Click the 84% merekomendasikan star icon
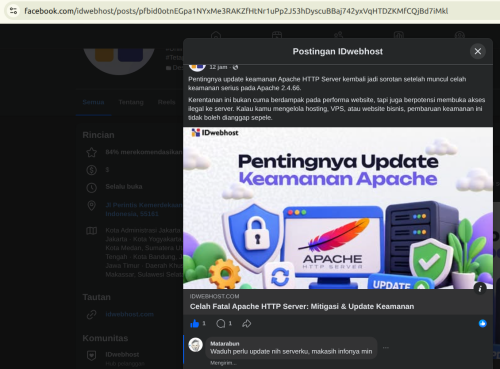 point(92,153)
